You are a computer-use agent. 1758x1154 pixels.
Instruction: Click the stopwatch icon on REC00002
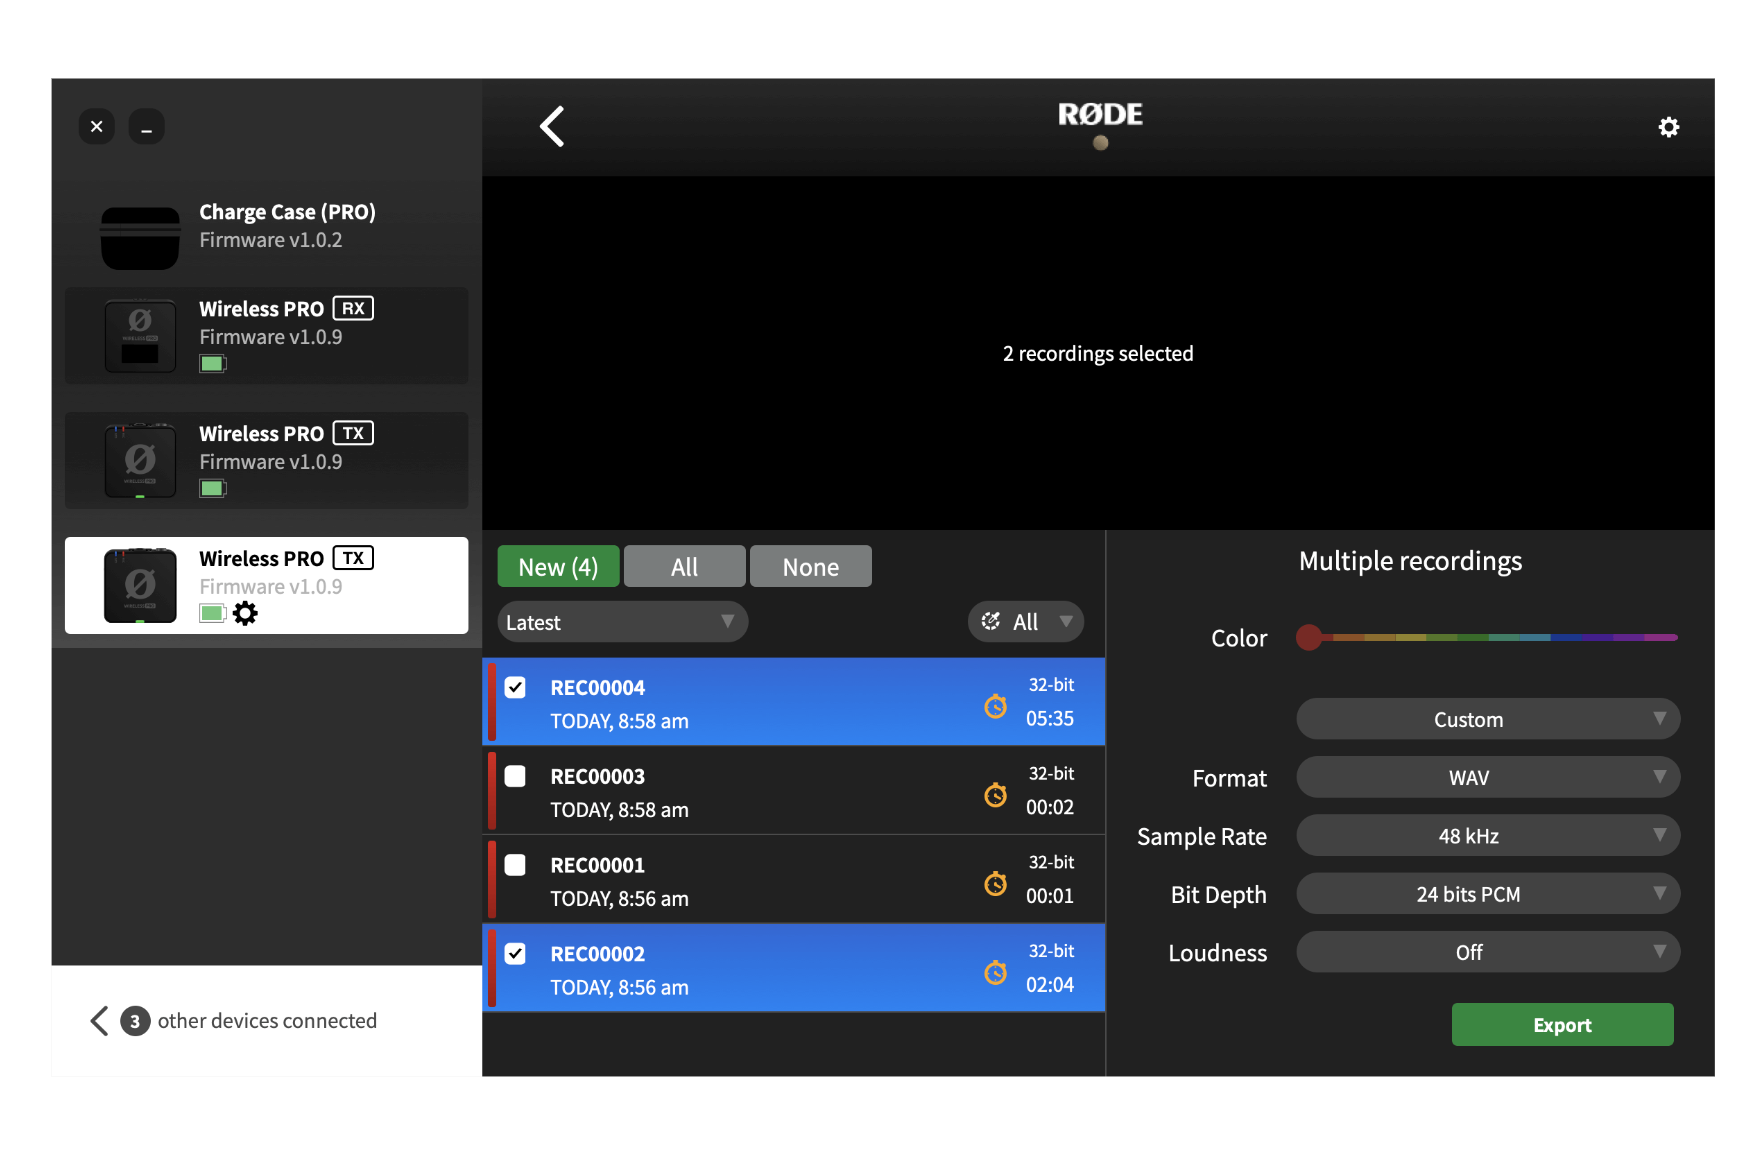[x=995, y=971]
